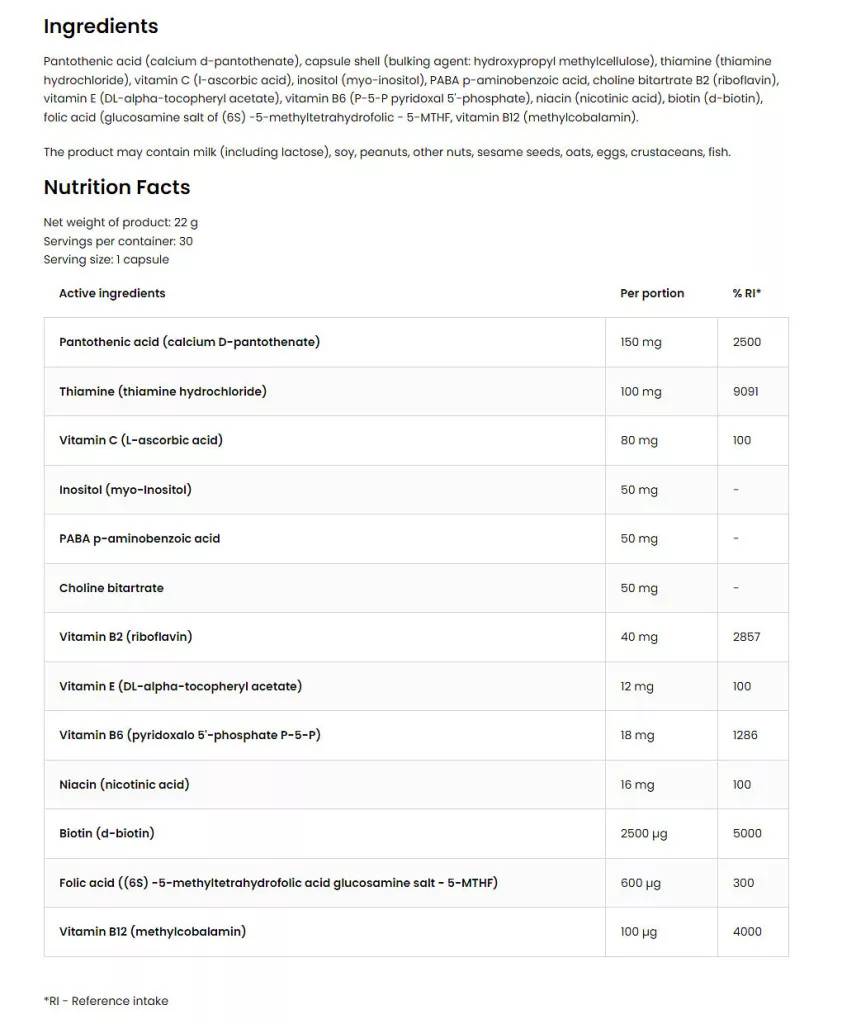Viewport: 842px width, 1024px height.
Task: Click the % RI* column header
Action: click(746, 293)
